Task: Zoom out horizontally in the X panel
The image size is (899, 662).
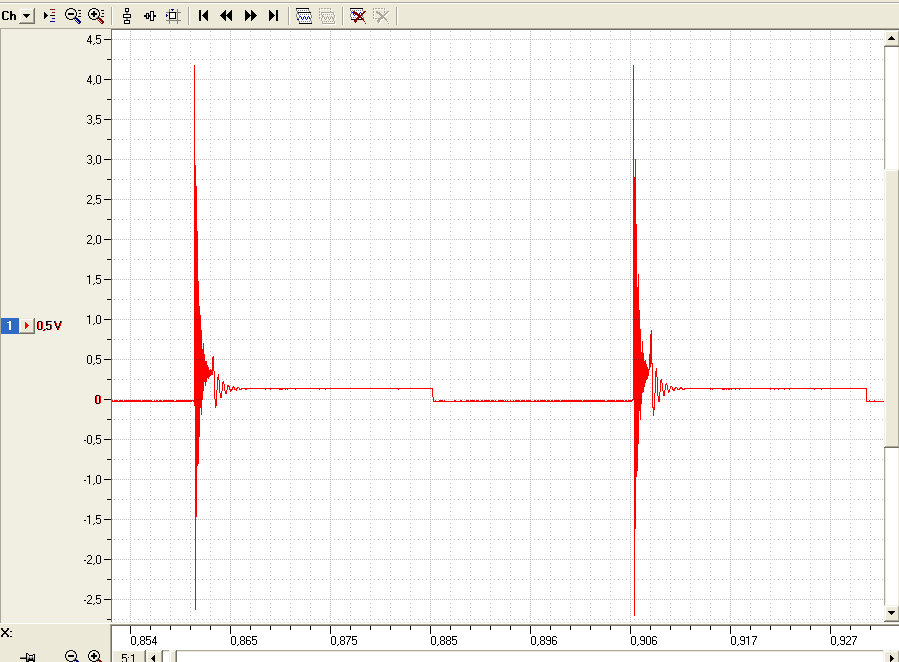Action: pos(72,656)
